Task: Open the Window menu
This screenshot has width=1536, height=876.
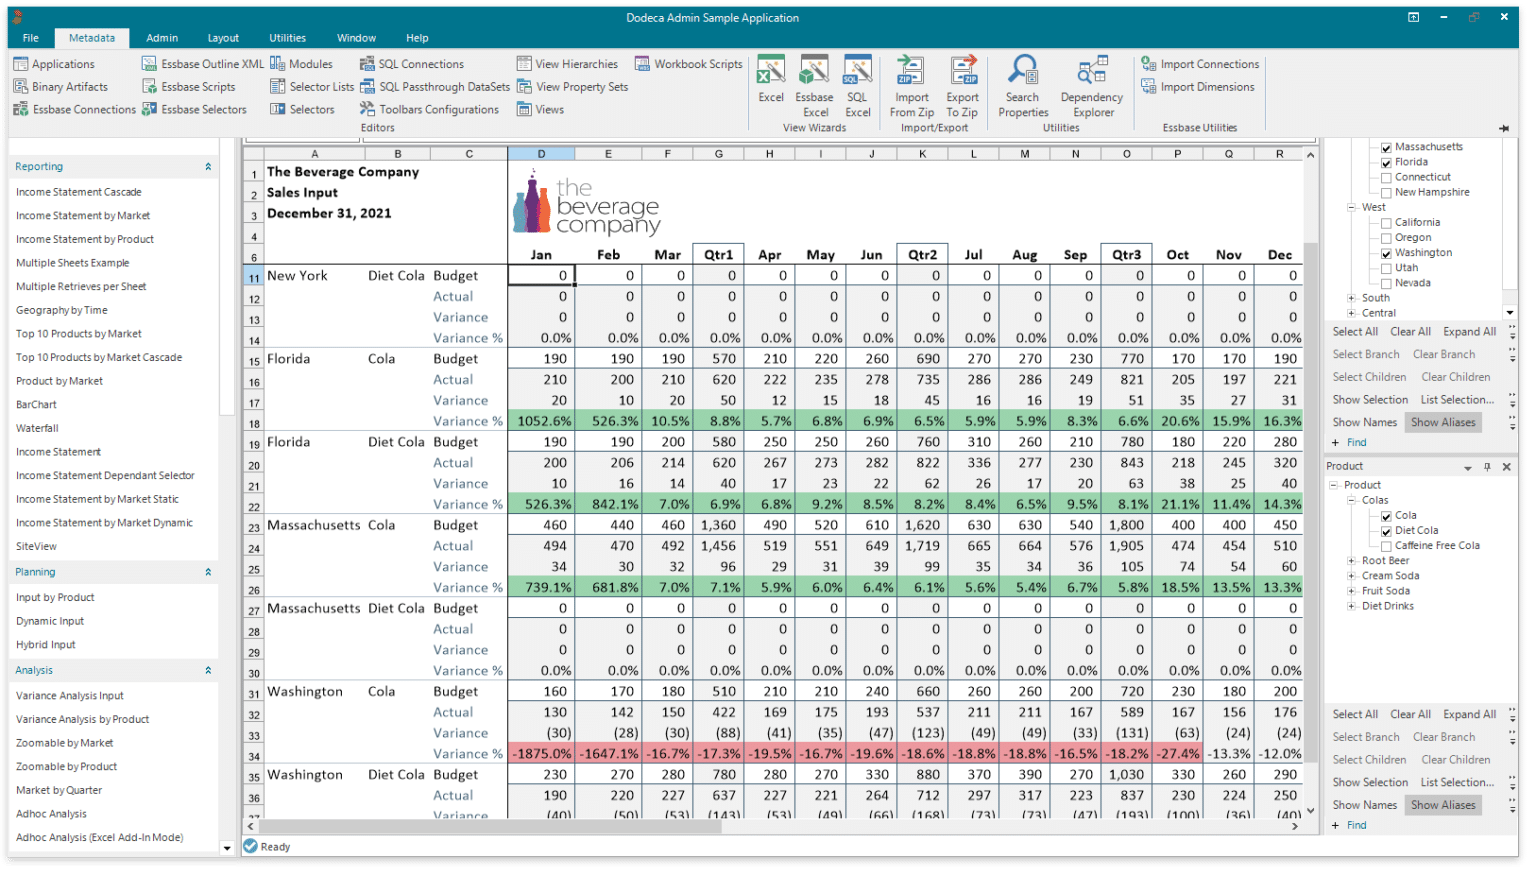Action: (x=356, y=37)
